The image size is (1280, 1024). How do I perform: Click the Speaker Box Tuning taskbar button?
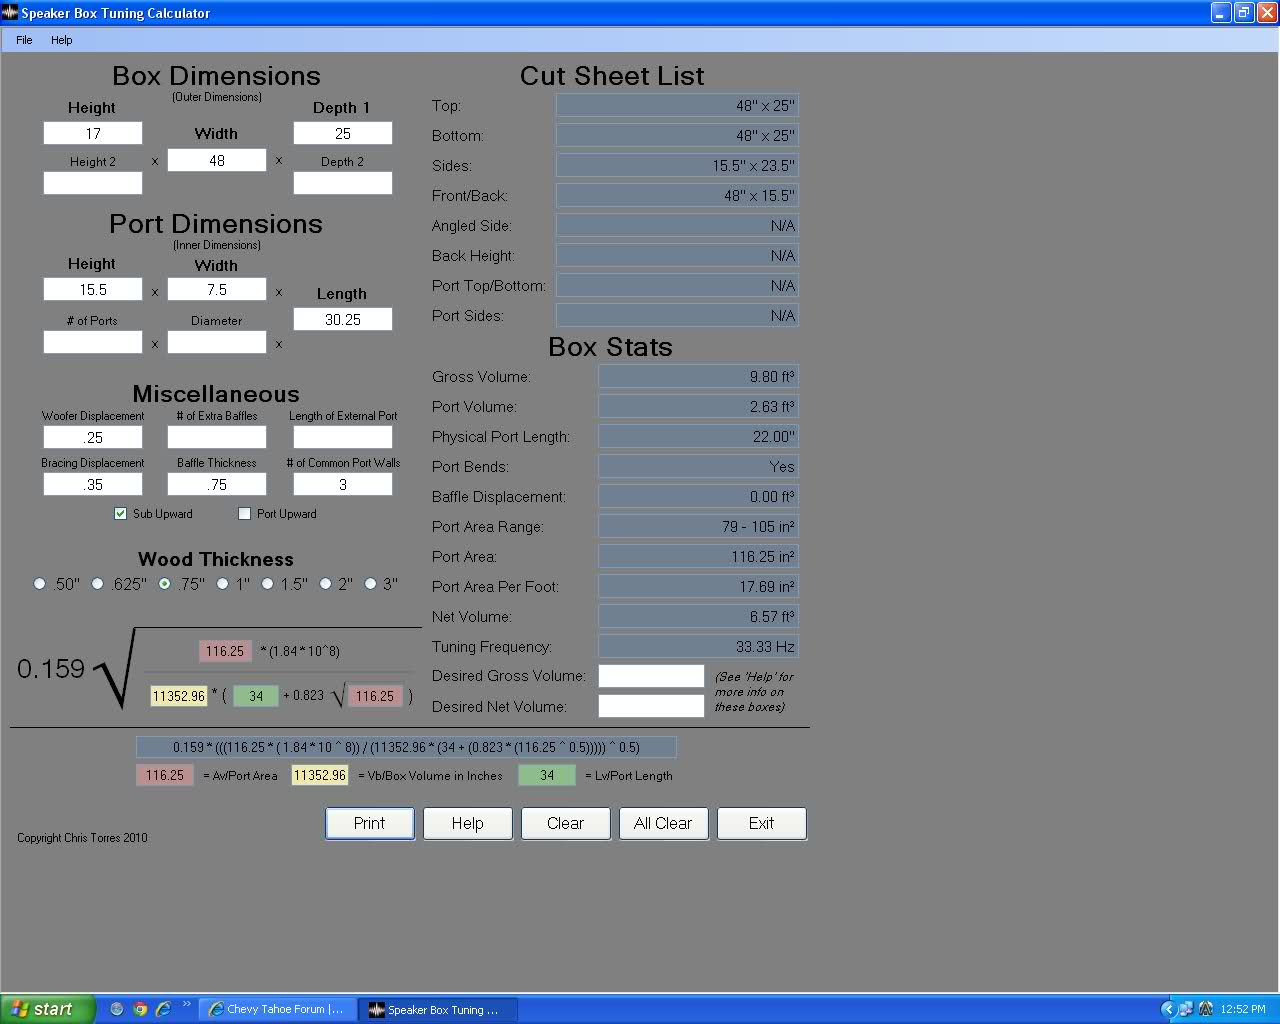tap(436, 1009)
